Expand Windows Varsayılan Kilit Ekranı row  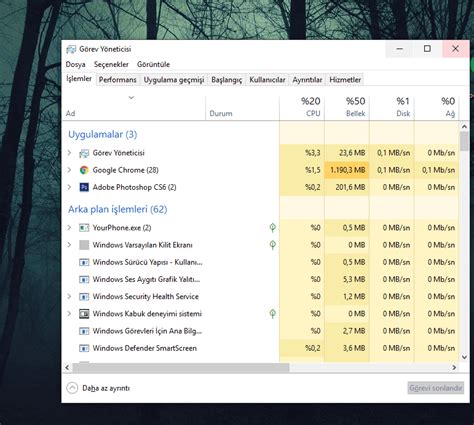coord(69,245)
